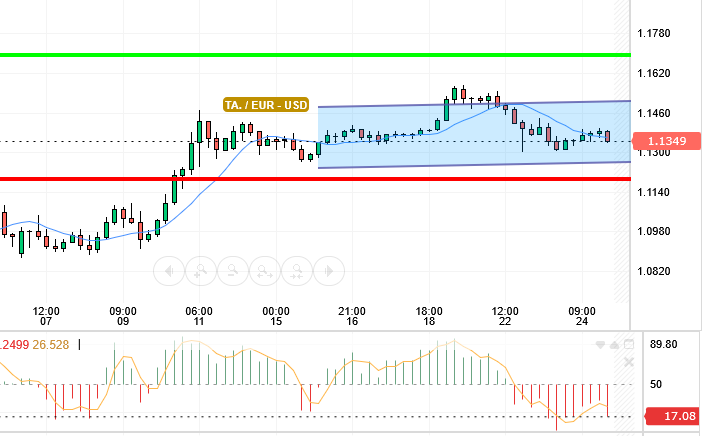Viewport: 712px width, 436px height.
Task: Move indicator pane down with down arrow
Action: point(600,345)
